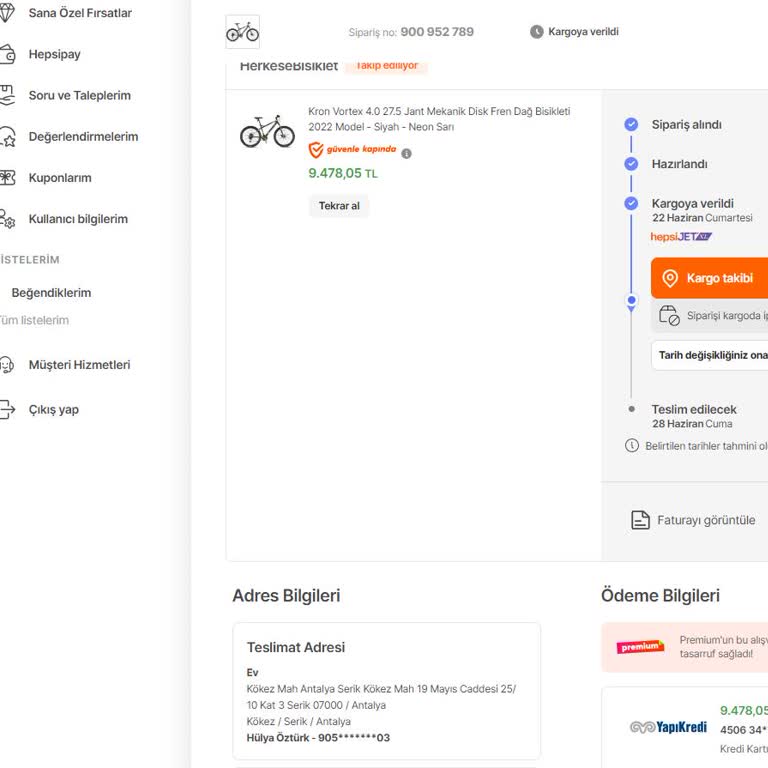Image resolution: width=768 pixels, height=768 pixels.
Task: Click the info icon beside Belirtilen tarihler
Action: pyautogui.click(x=631, y=445)
